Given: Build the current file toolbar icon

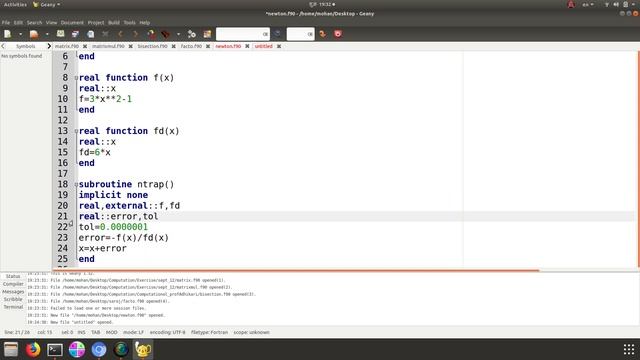Looking at the screenshot, I should click(x=166, y=34).
